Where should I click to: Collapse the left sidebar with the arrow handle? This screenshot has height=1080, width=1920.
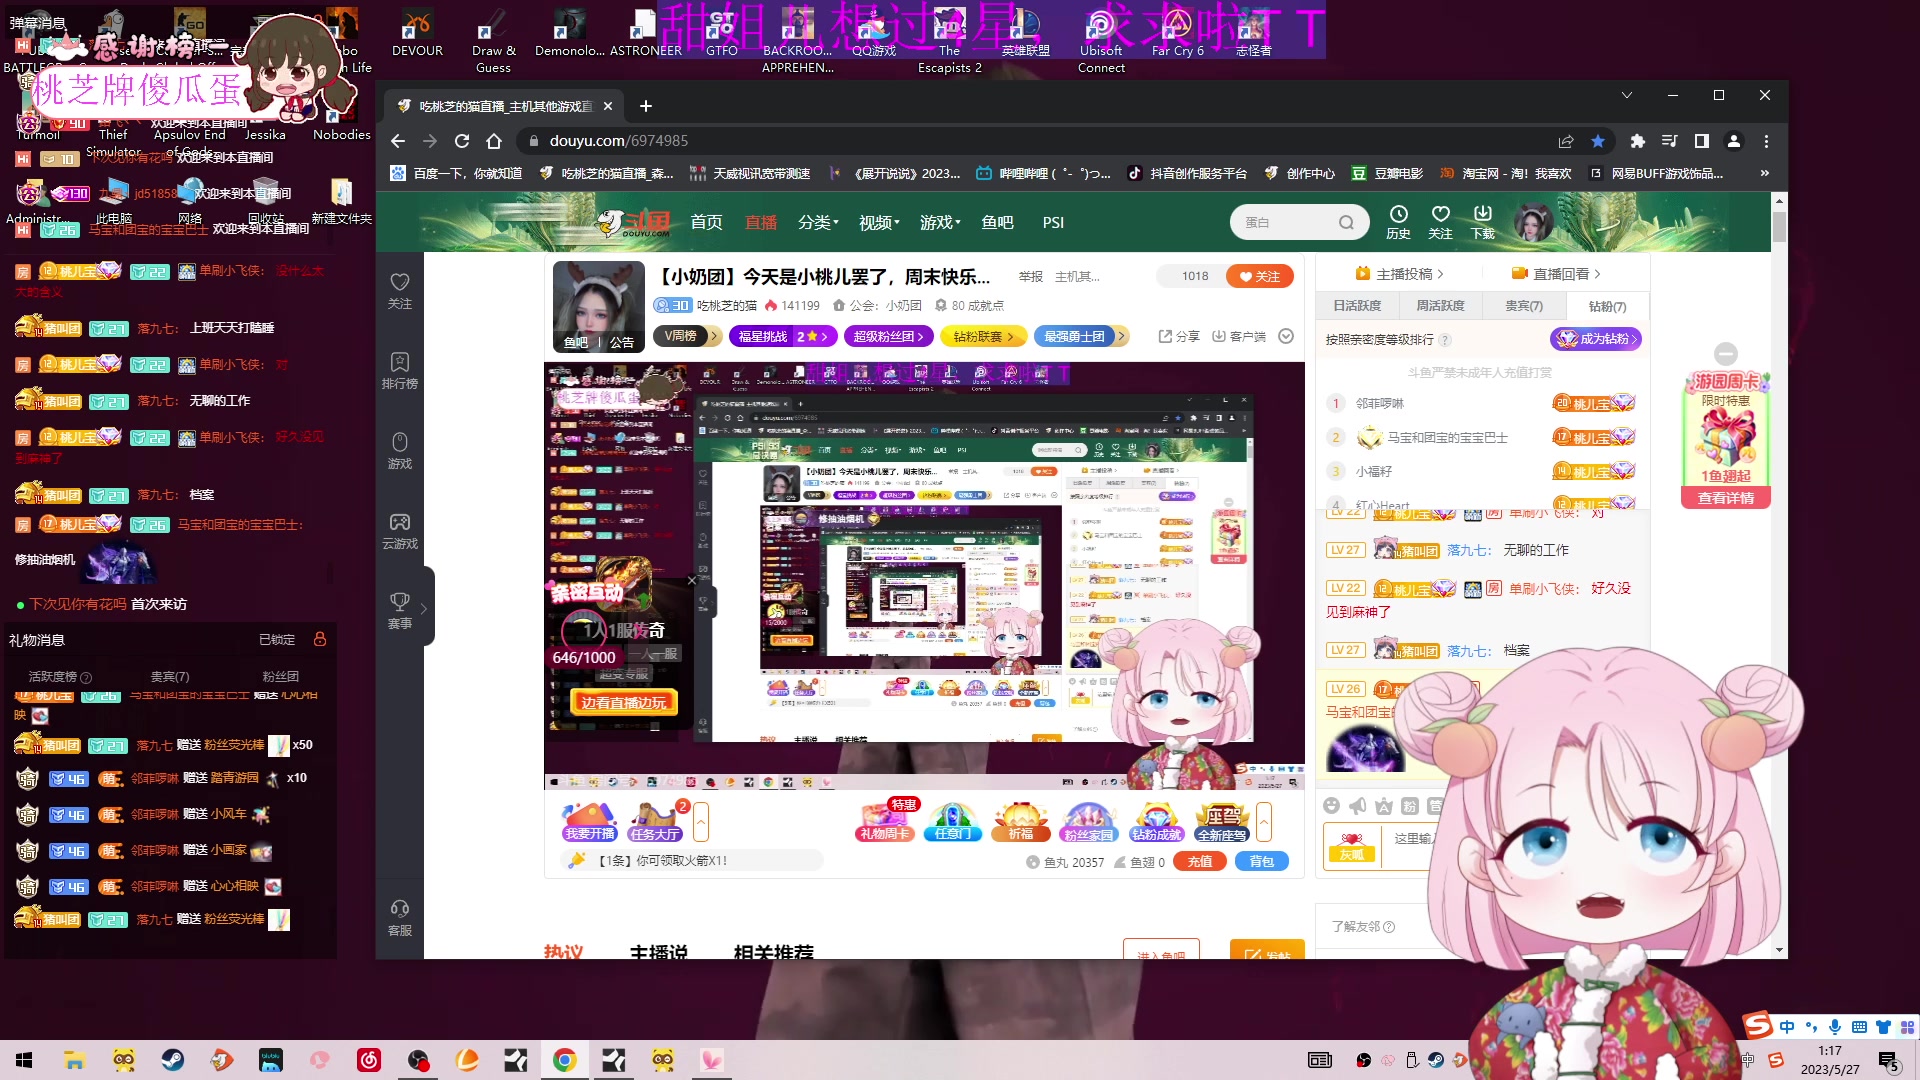point(424,607)
